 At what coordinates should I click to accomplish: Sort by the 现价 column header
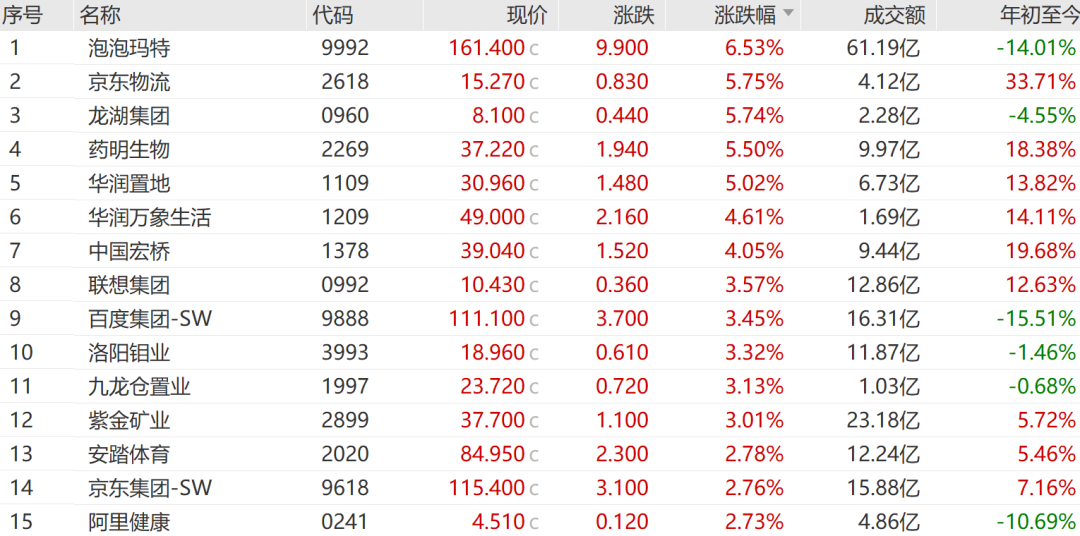[527, 14]
